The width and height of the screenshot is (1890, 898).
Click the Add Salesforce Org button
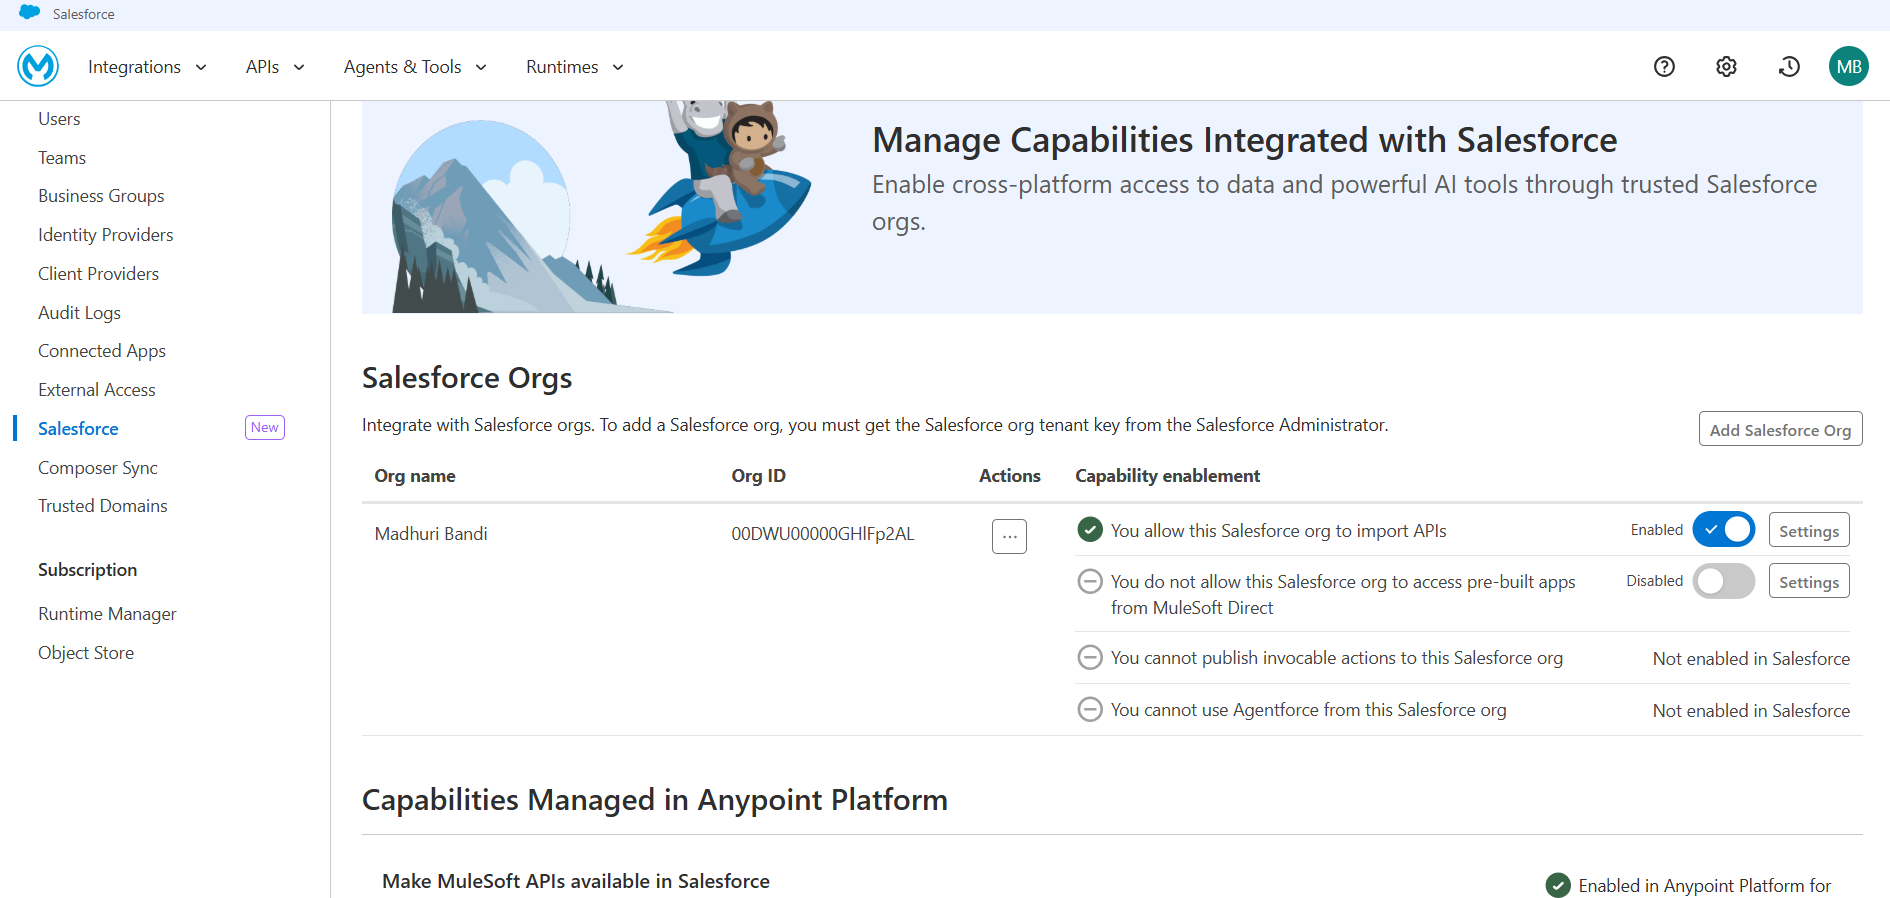coord(1780,429)
